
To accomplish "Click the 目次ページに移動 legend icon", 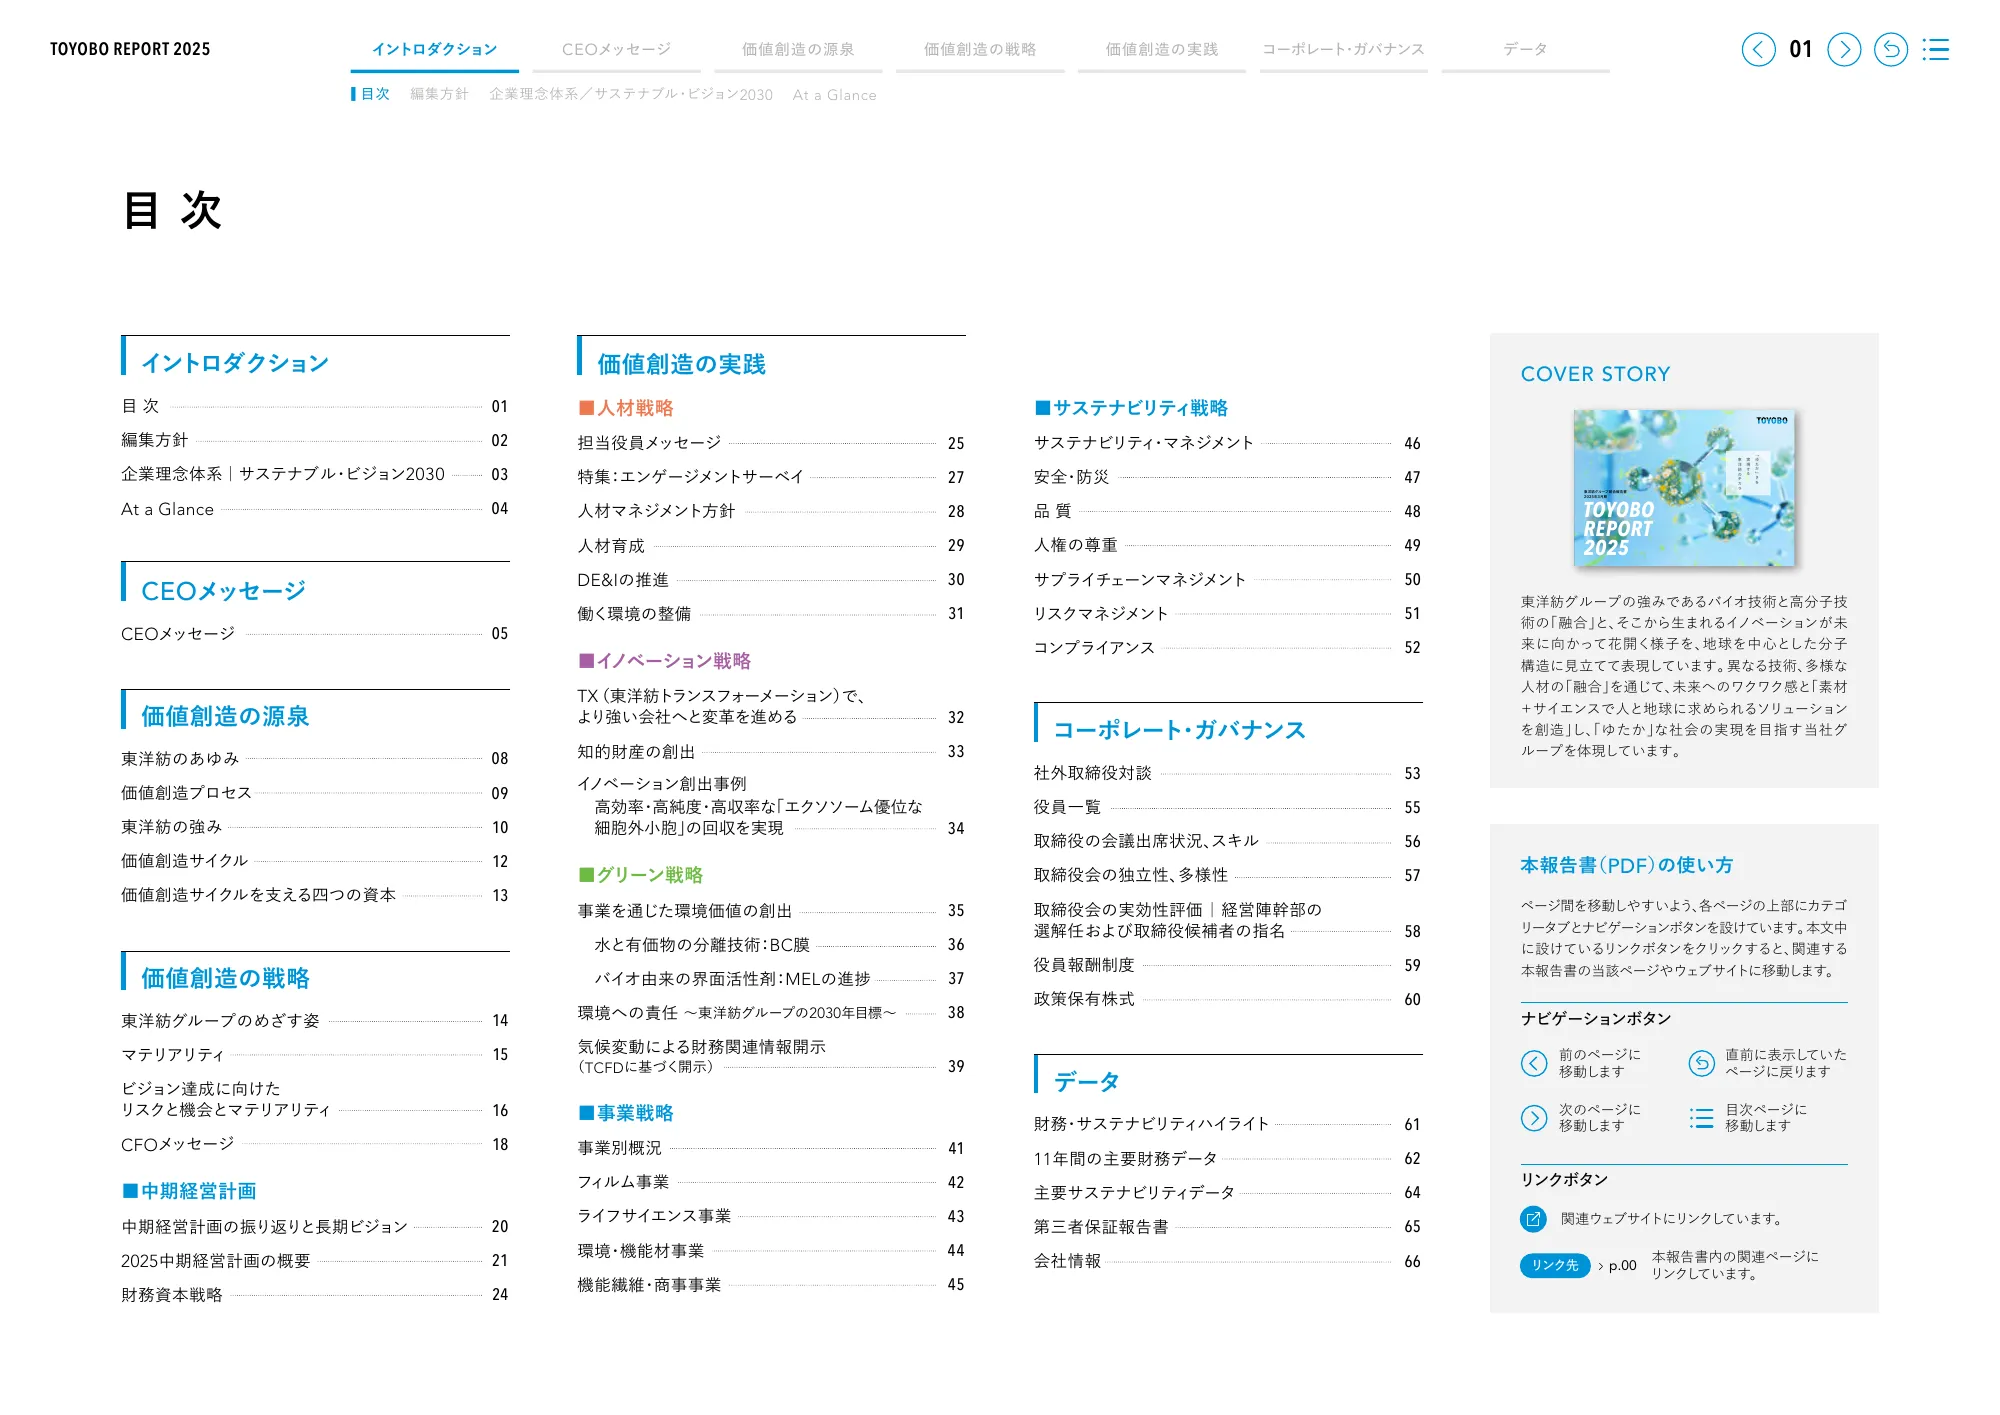I will pyautogui.click(x=1701, y=1118).
